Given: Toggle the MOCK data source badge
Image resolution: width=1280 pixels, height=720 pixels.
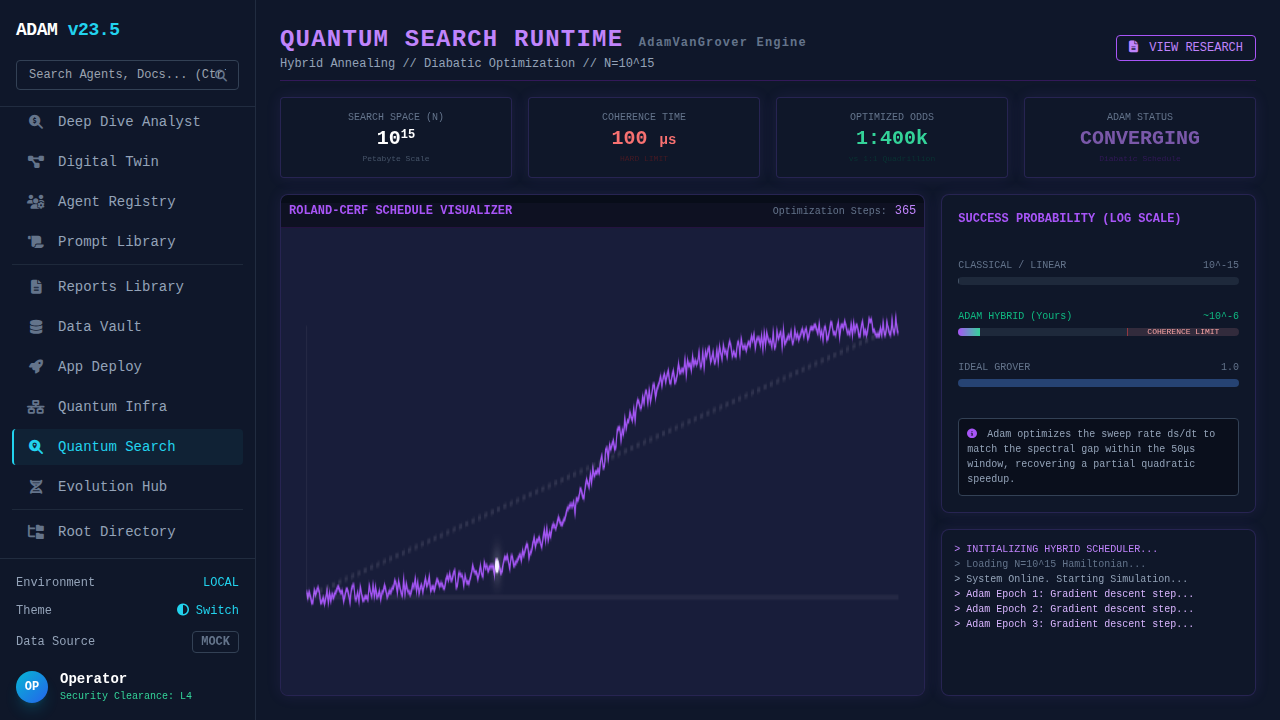Looking at the screenshot, I should point(215,642).
